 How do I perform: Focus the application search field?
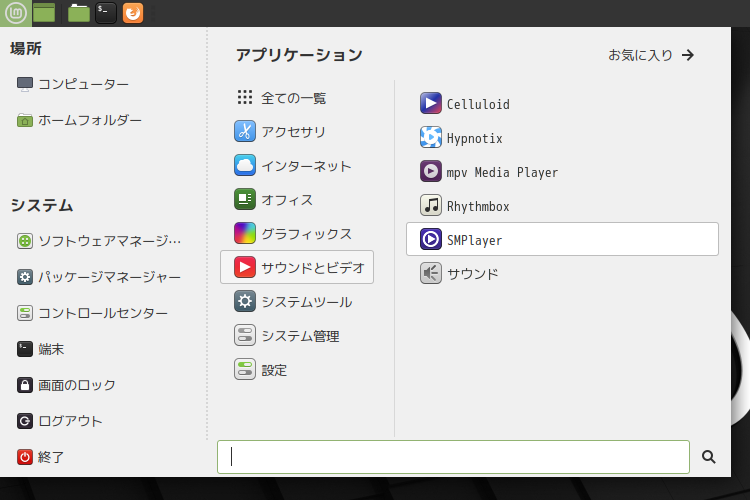(453, 457)
